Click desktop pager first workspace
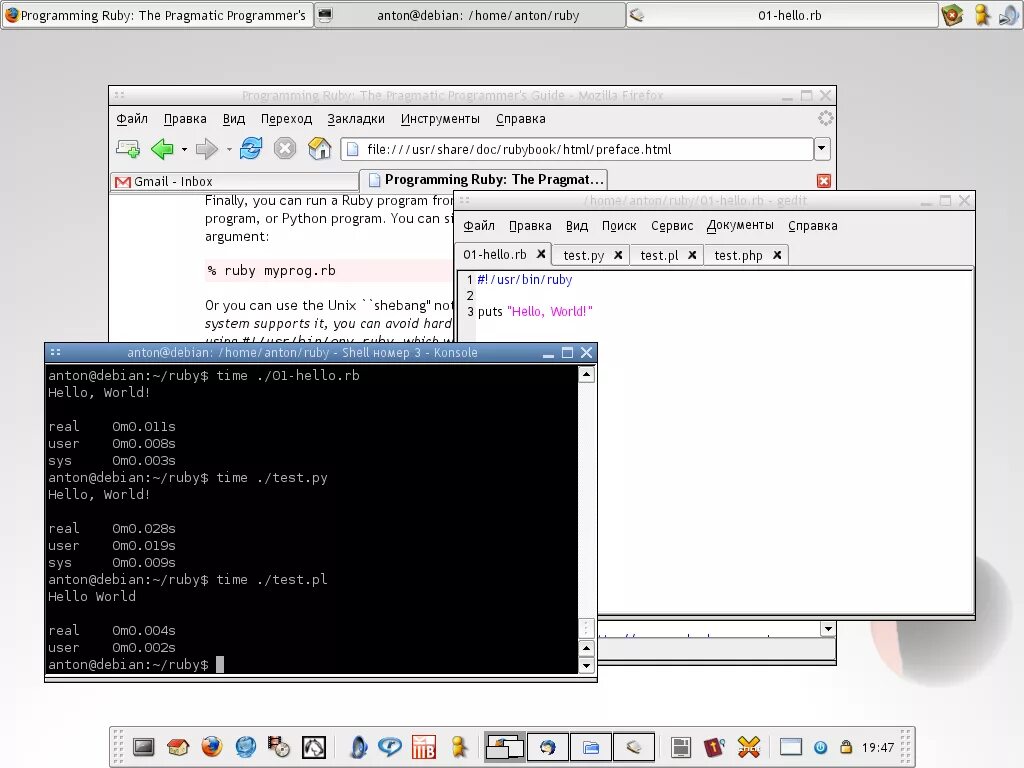 pyautogui.click(x=505, y=746)
